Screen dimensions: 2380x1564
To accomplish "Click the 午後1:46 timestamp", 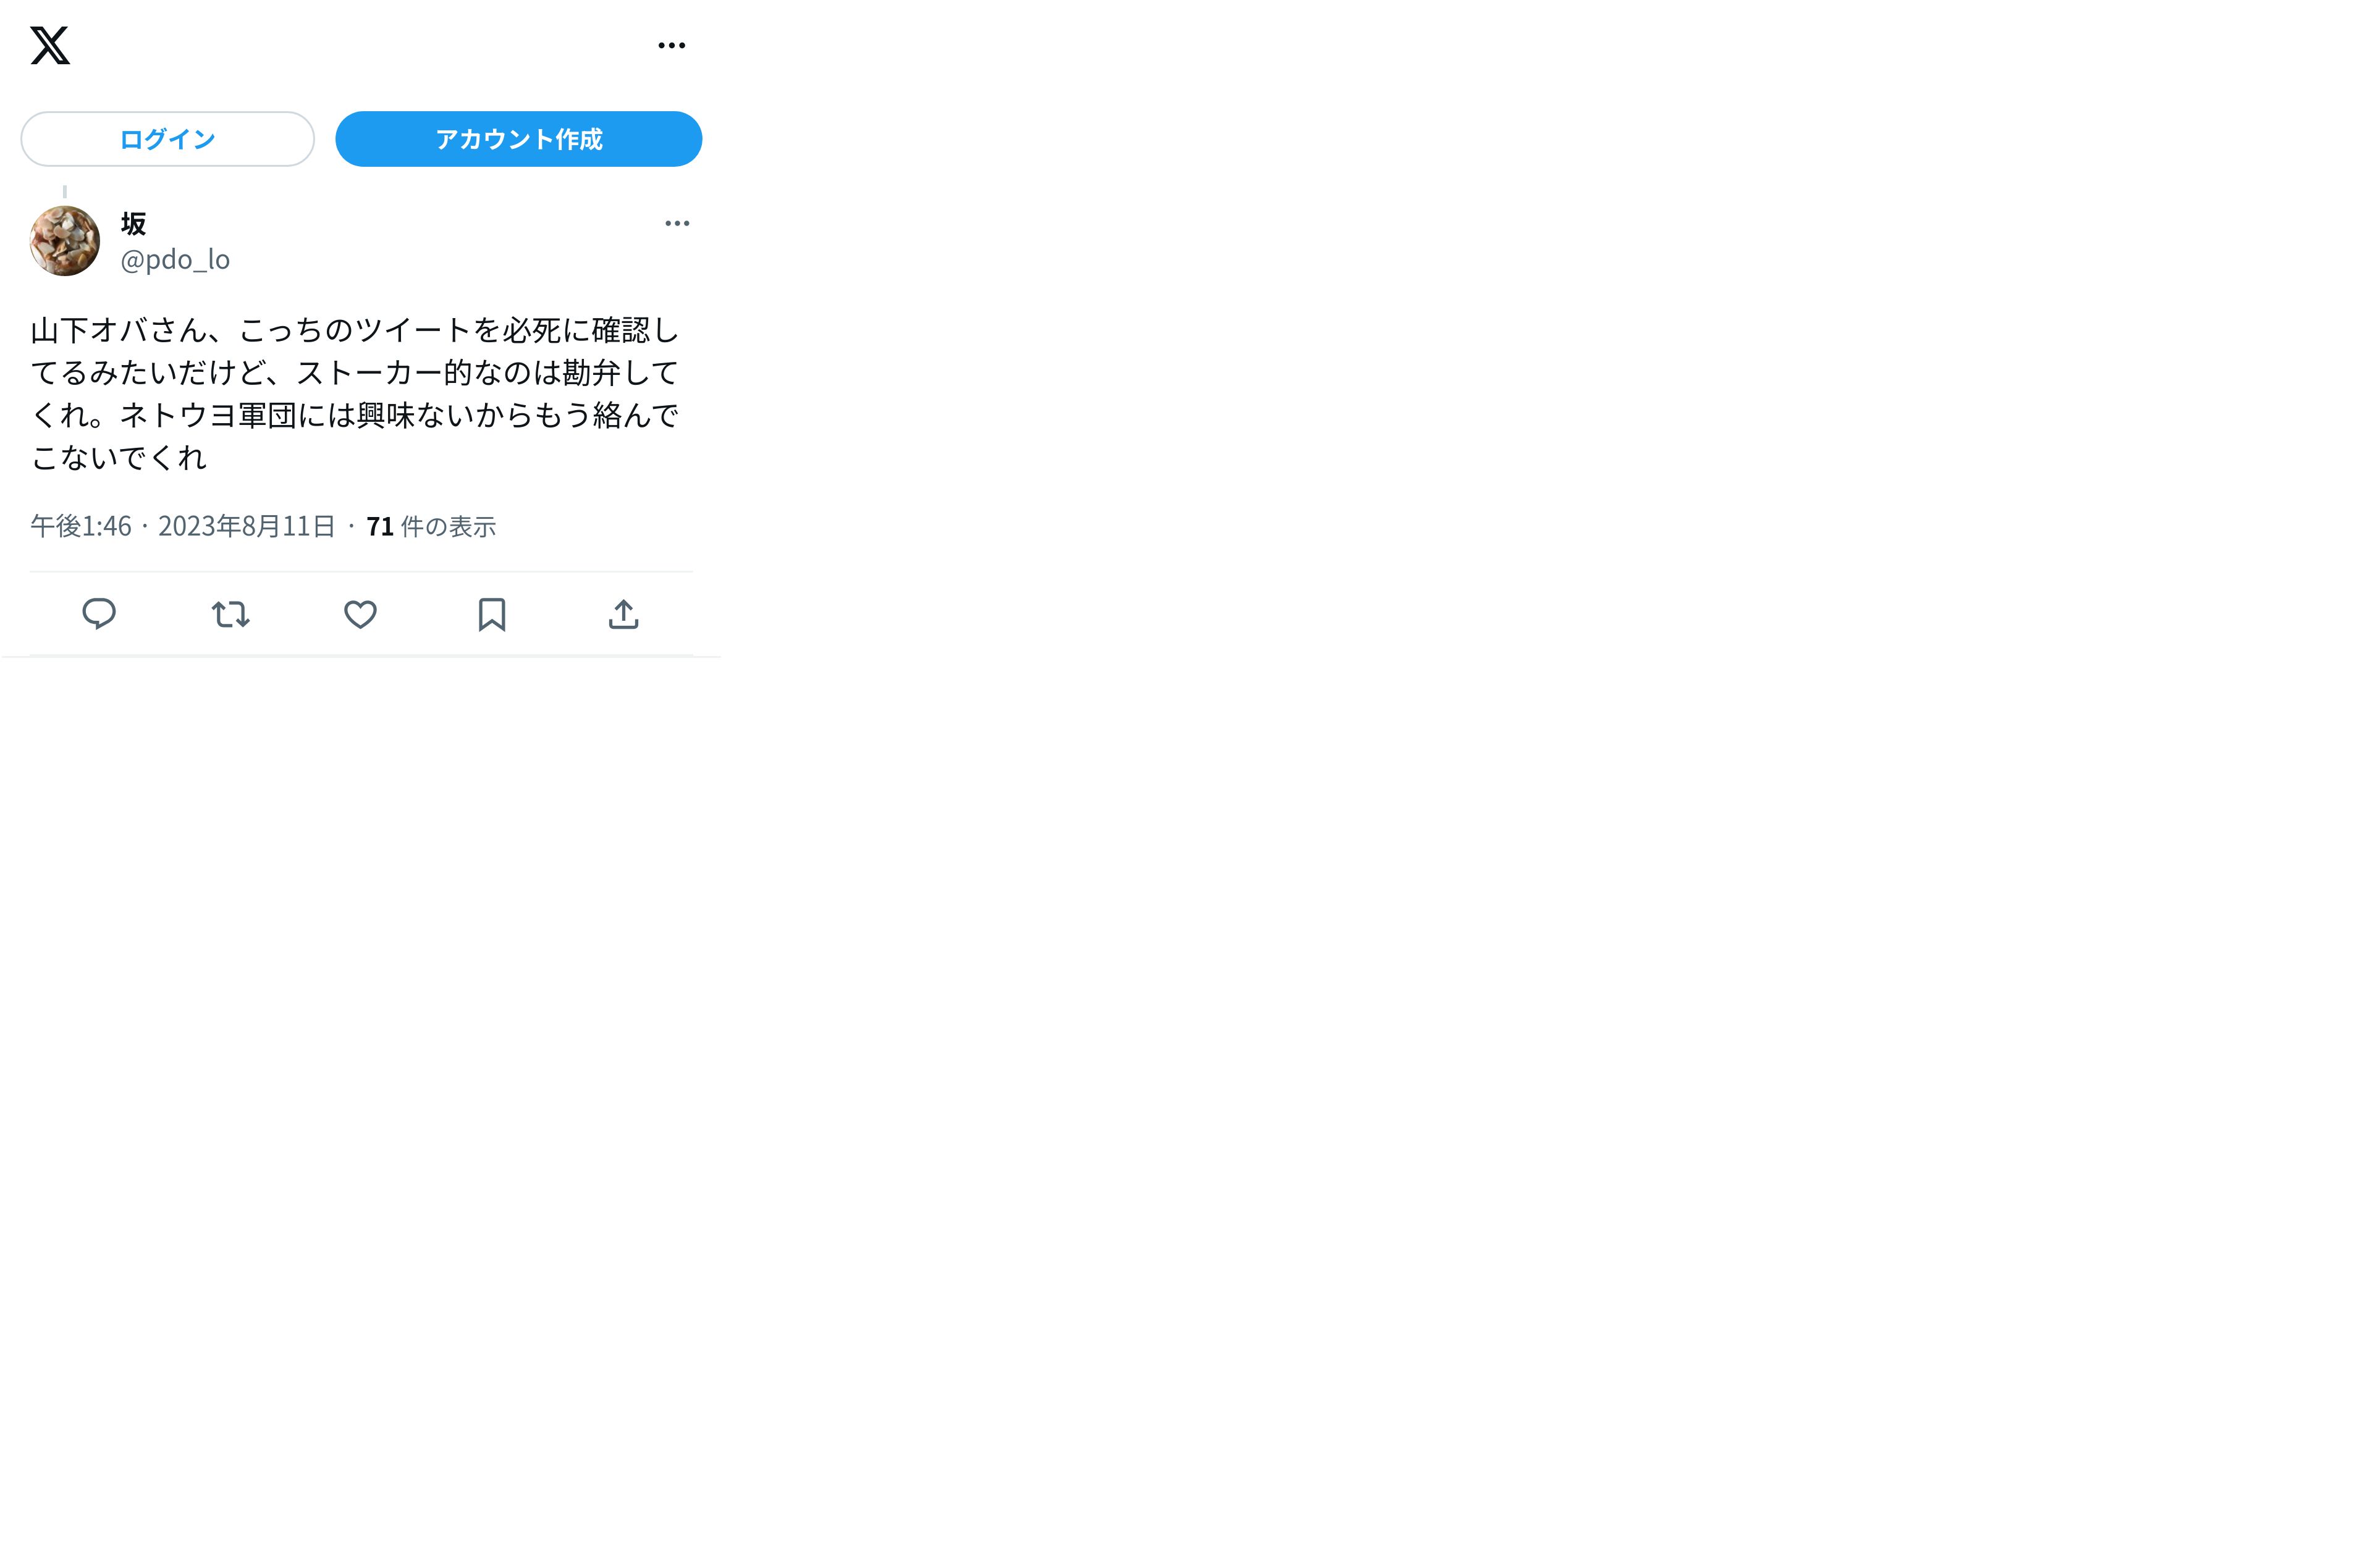I will [81, 526].
